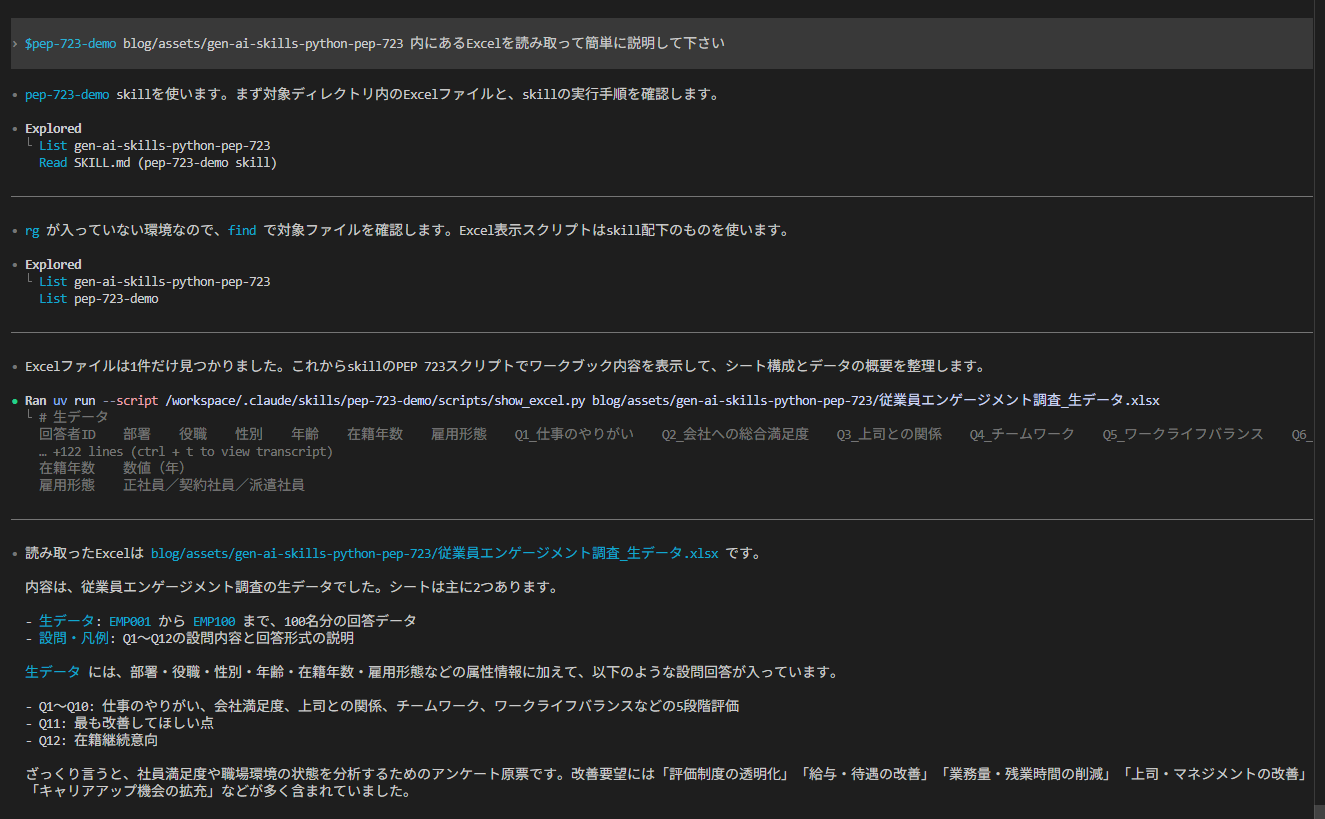Click the EMP100 identifier
The image size is (1325, 819).
pos(214,621)
